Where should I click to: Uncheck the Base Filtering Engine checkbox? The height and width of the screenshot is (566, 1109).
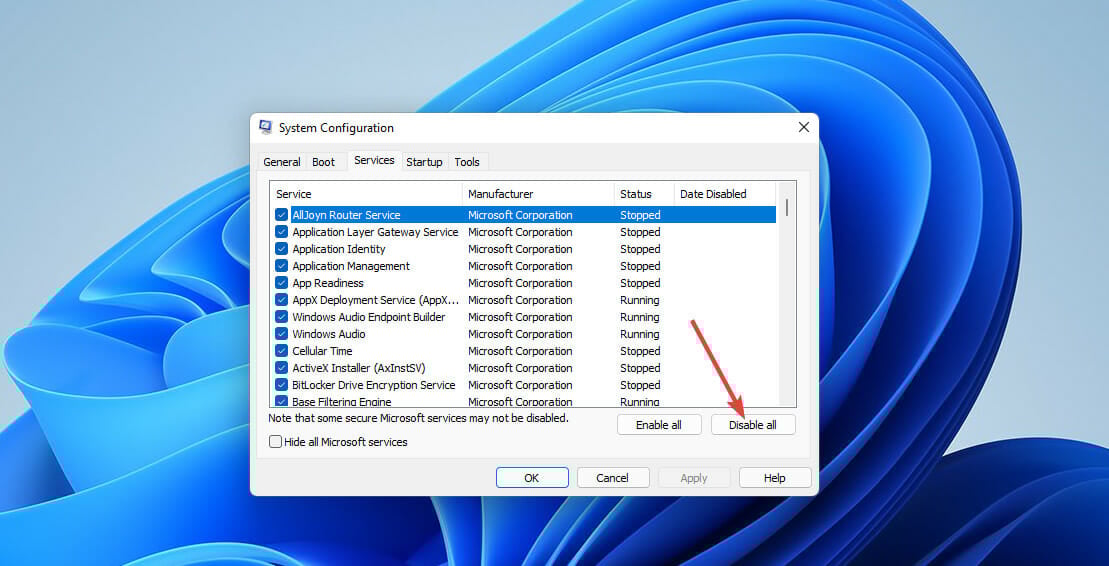pyautogui.click(x=281, y=401)
